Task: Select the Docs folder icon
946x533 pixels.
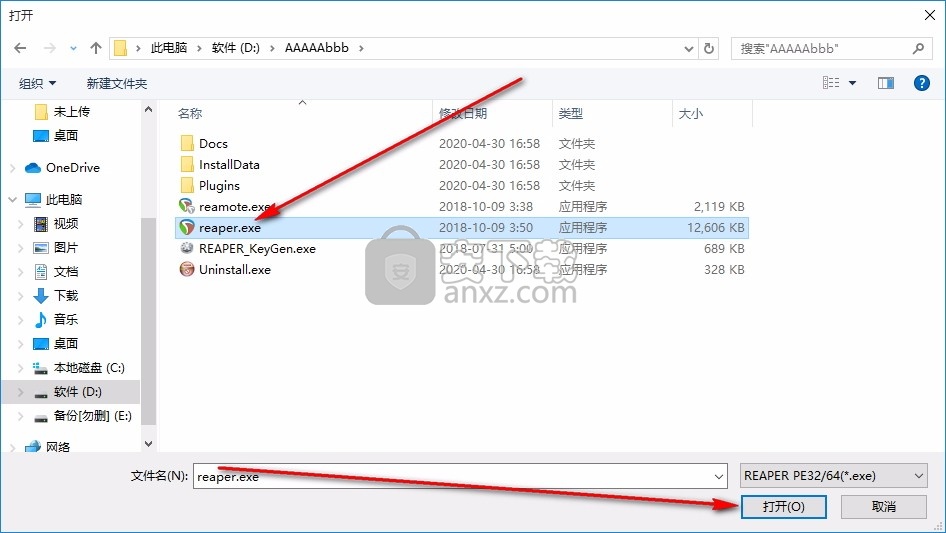Action: tap(187, 144)
